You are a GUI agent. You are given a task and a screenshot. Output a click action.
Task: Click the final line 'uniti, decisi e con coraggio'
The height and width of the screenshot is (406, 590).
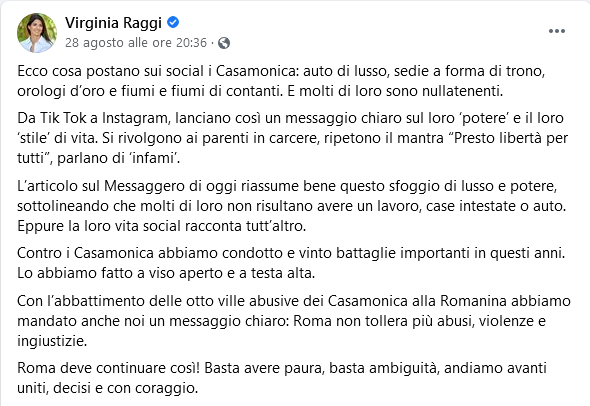coord(108,388)
